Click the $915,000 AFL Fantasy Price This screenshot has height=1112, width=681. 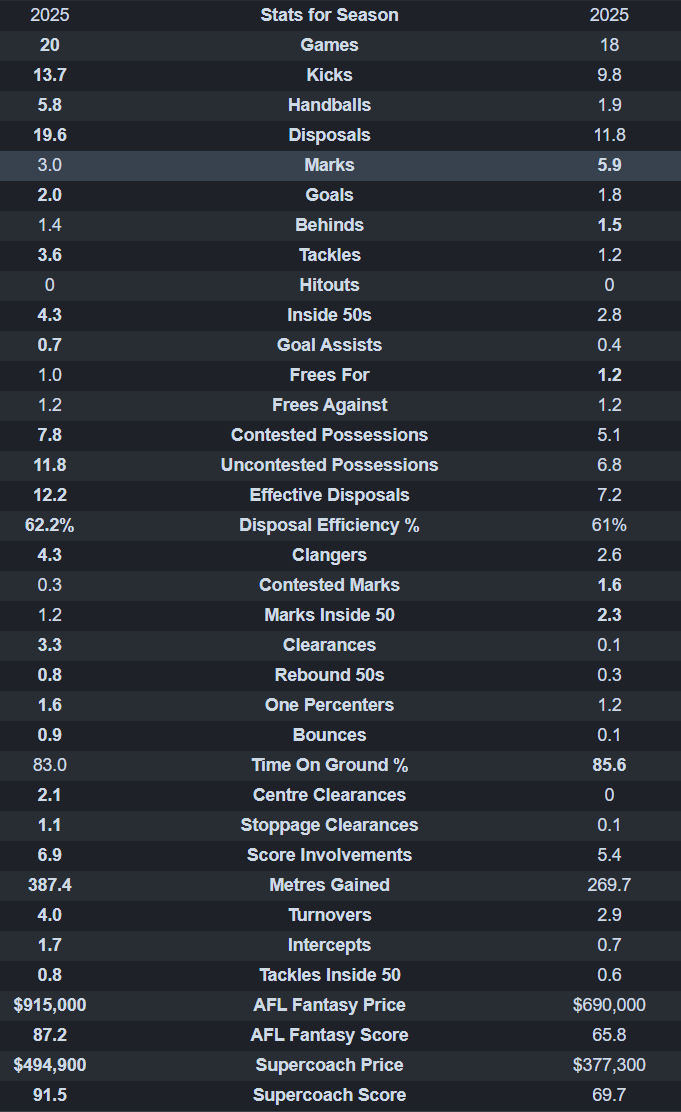(x=49, y=1005)
